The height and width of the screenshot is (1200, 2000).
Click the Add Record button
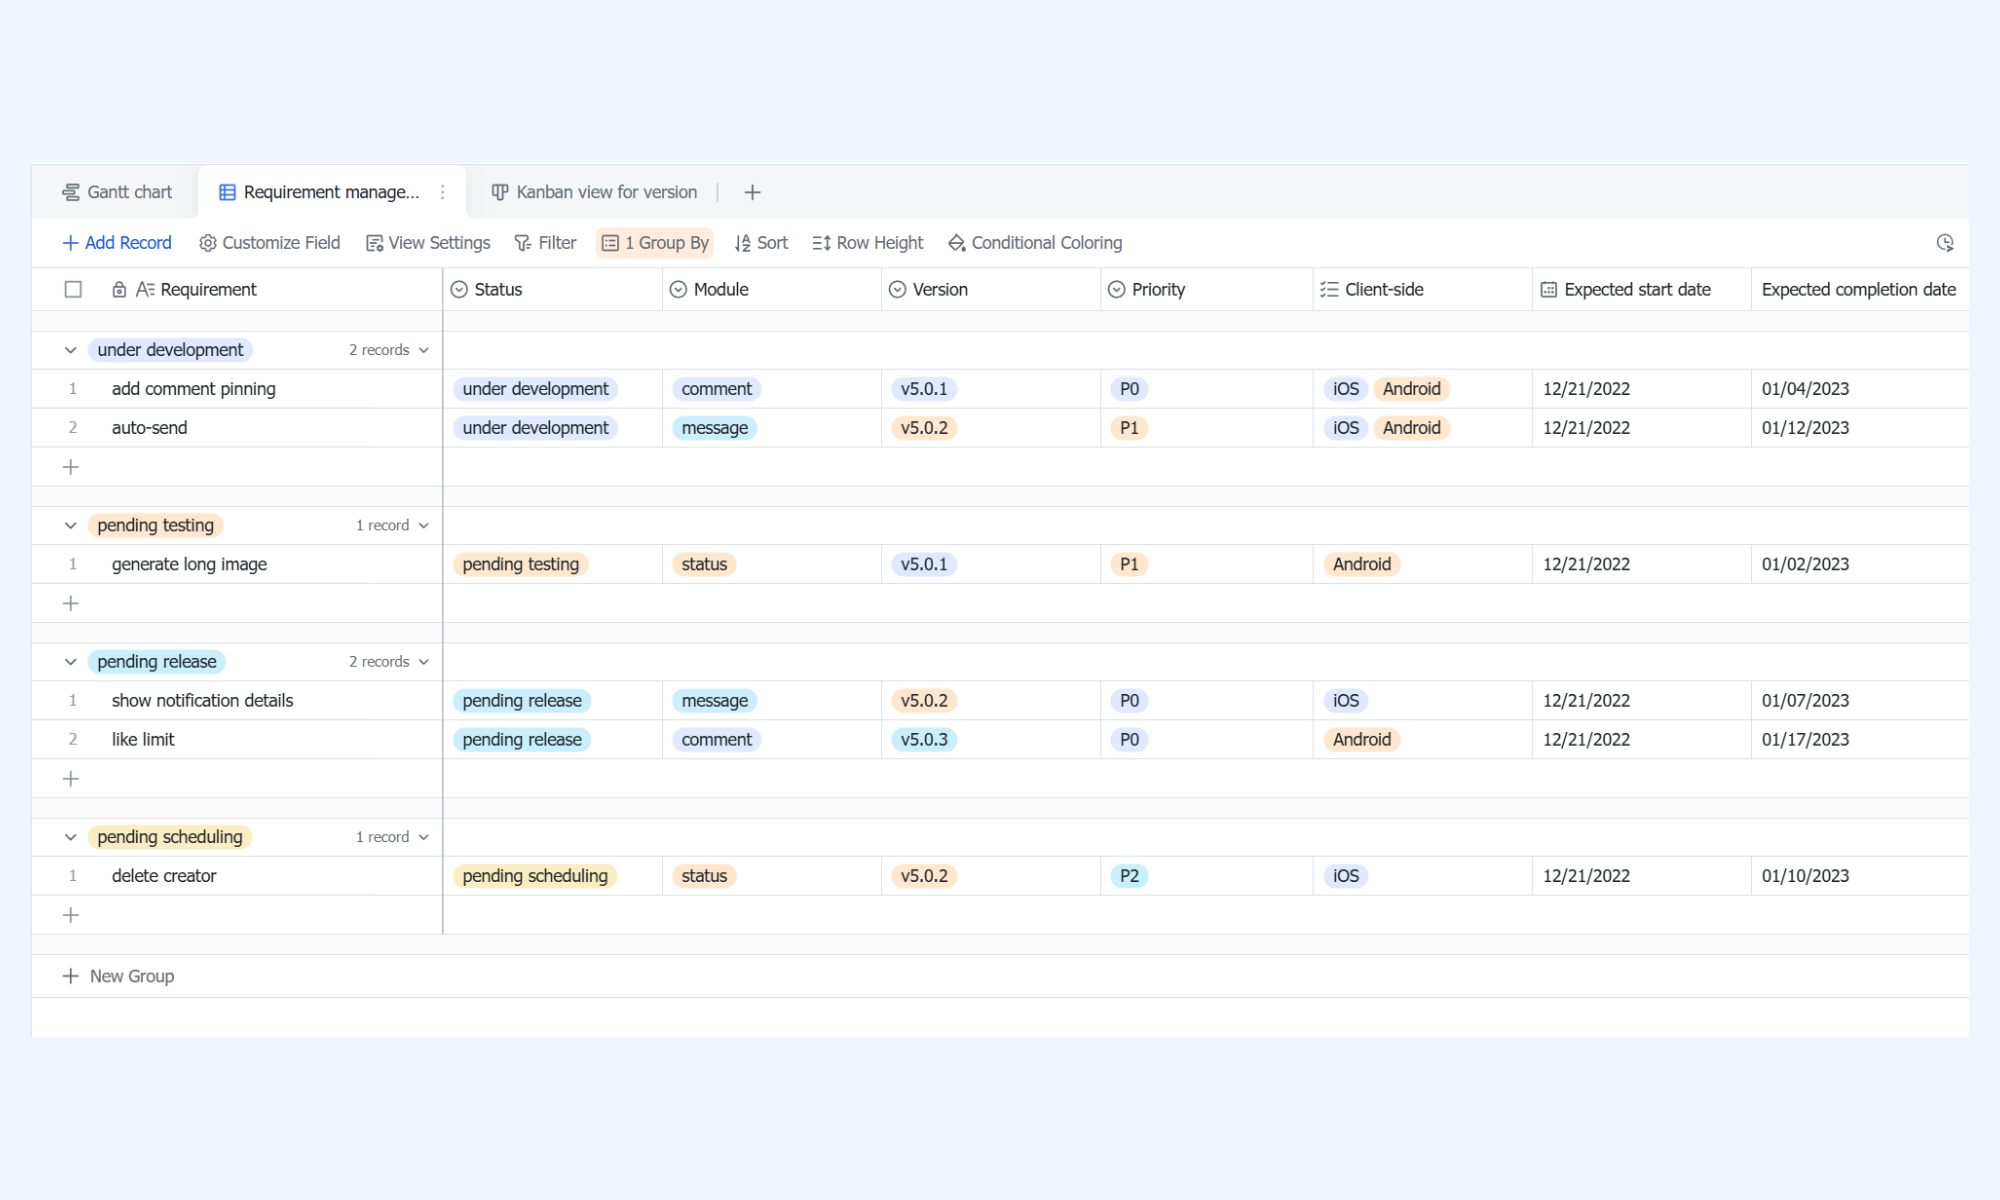point(117,243)
